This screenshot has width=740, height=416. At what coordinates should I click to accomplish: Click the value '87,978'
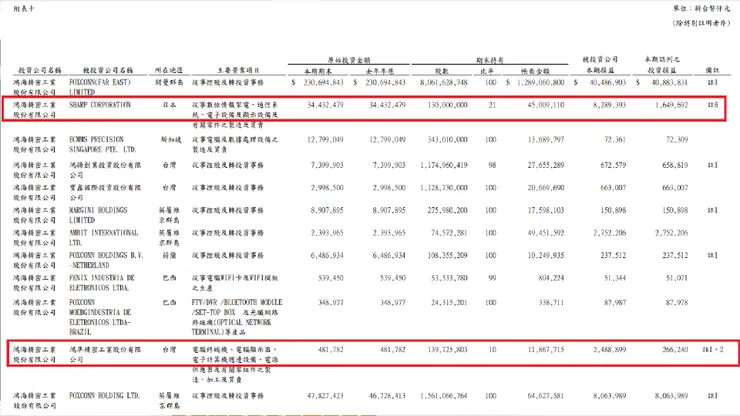point(677,302)
